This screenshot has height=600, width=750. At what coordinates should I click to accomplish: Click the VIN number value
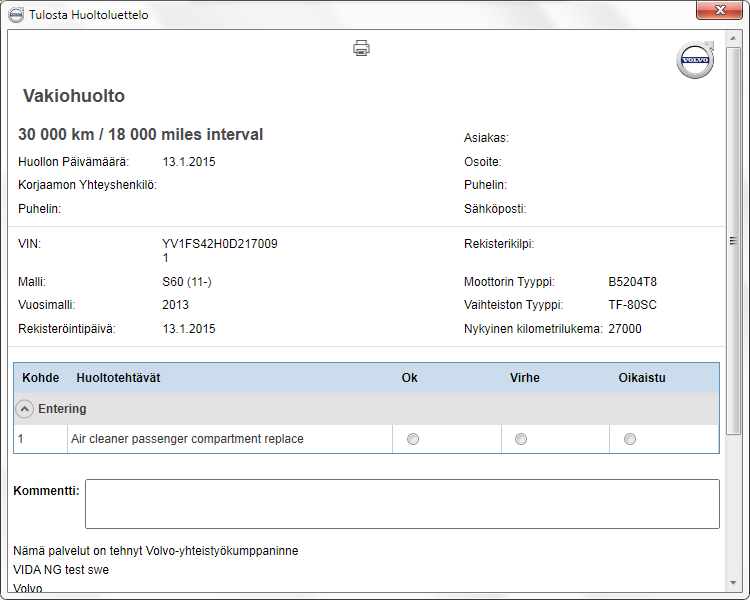[x=220, y=251]
